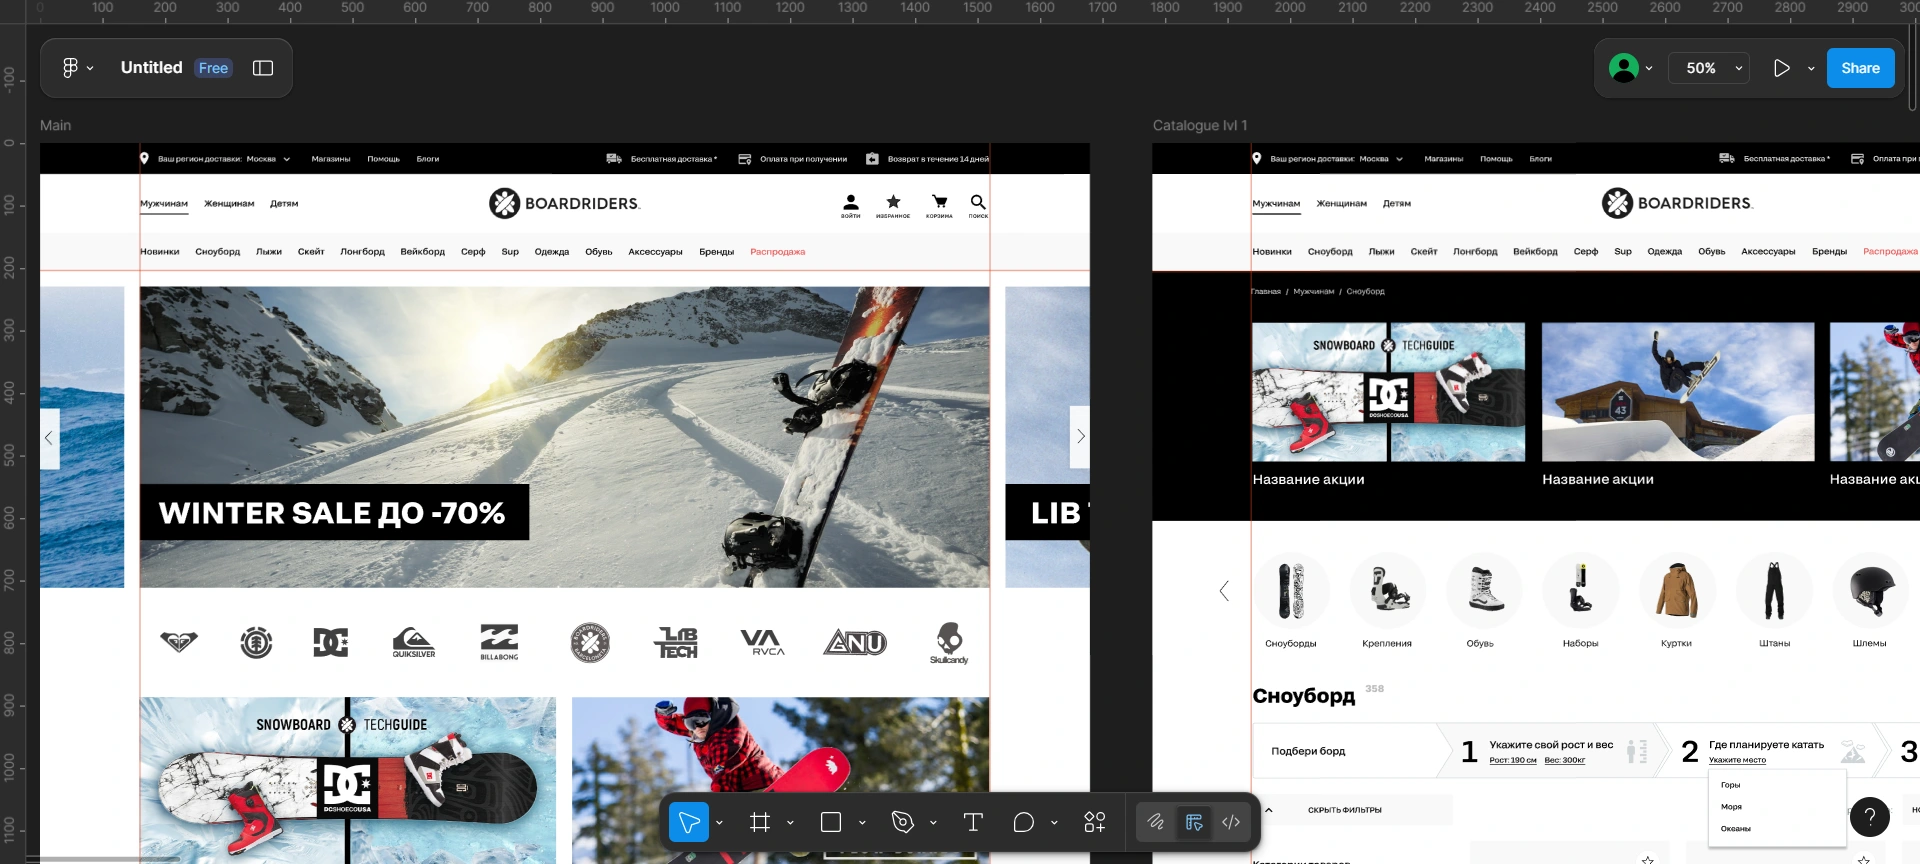Expand the Frame tool options chevron
Viewport: 1920px width, 864px height.
[790, 823]
